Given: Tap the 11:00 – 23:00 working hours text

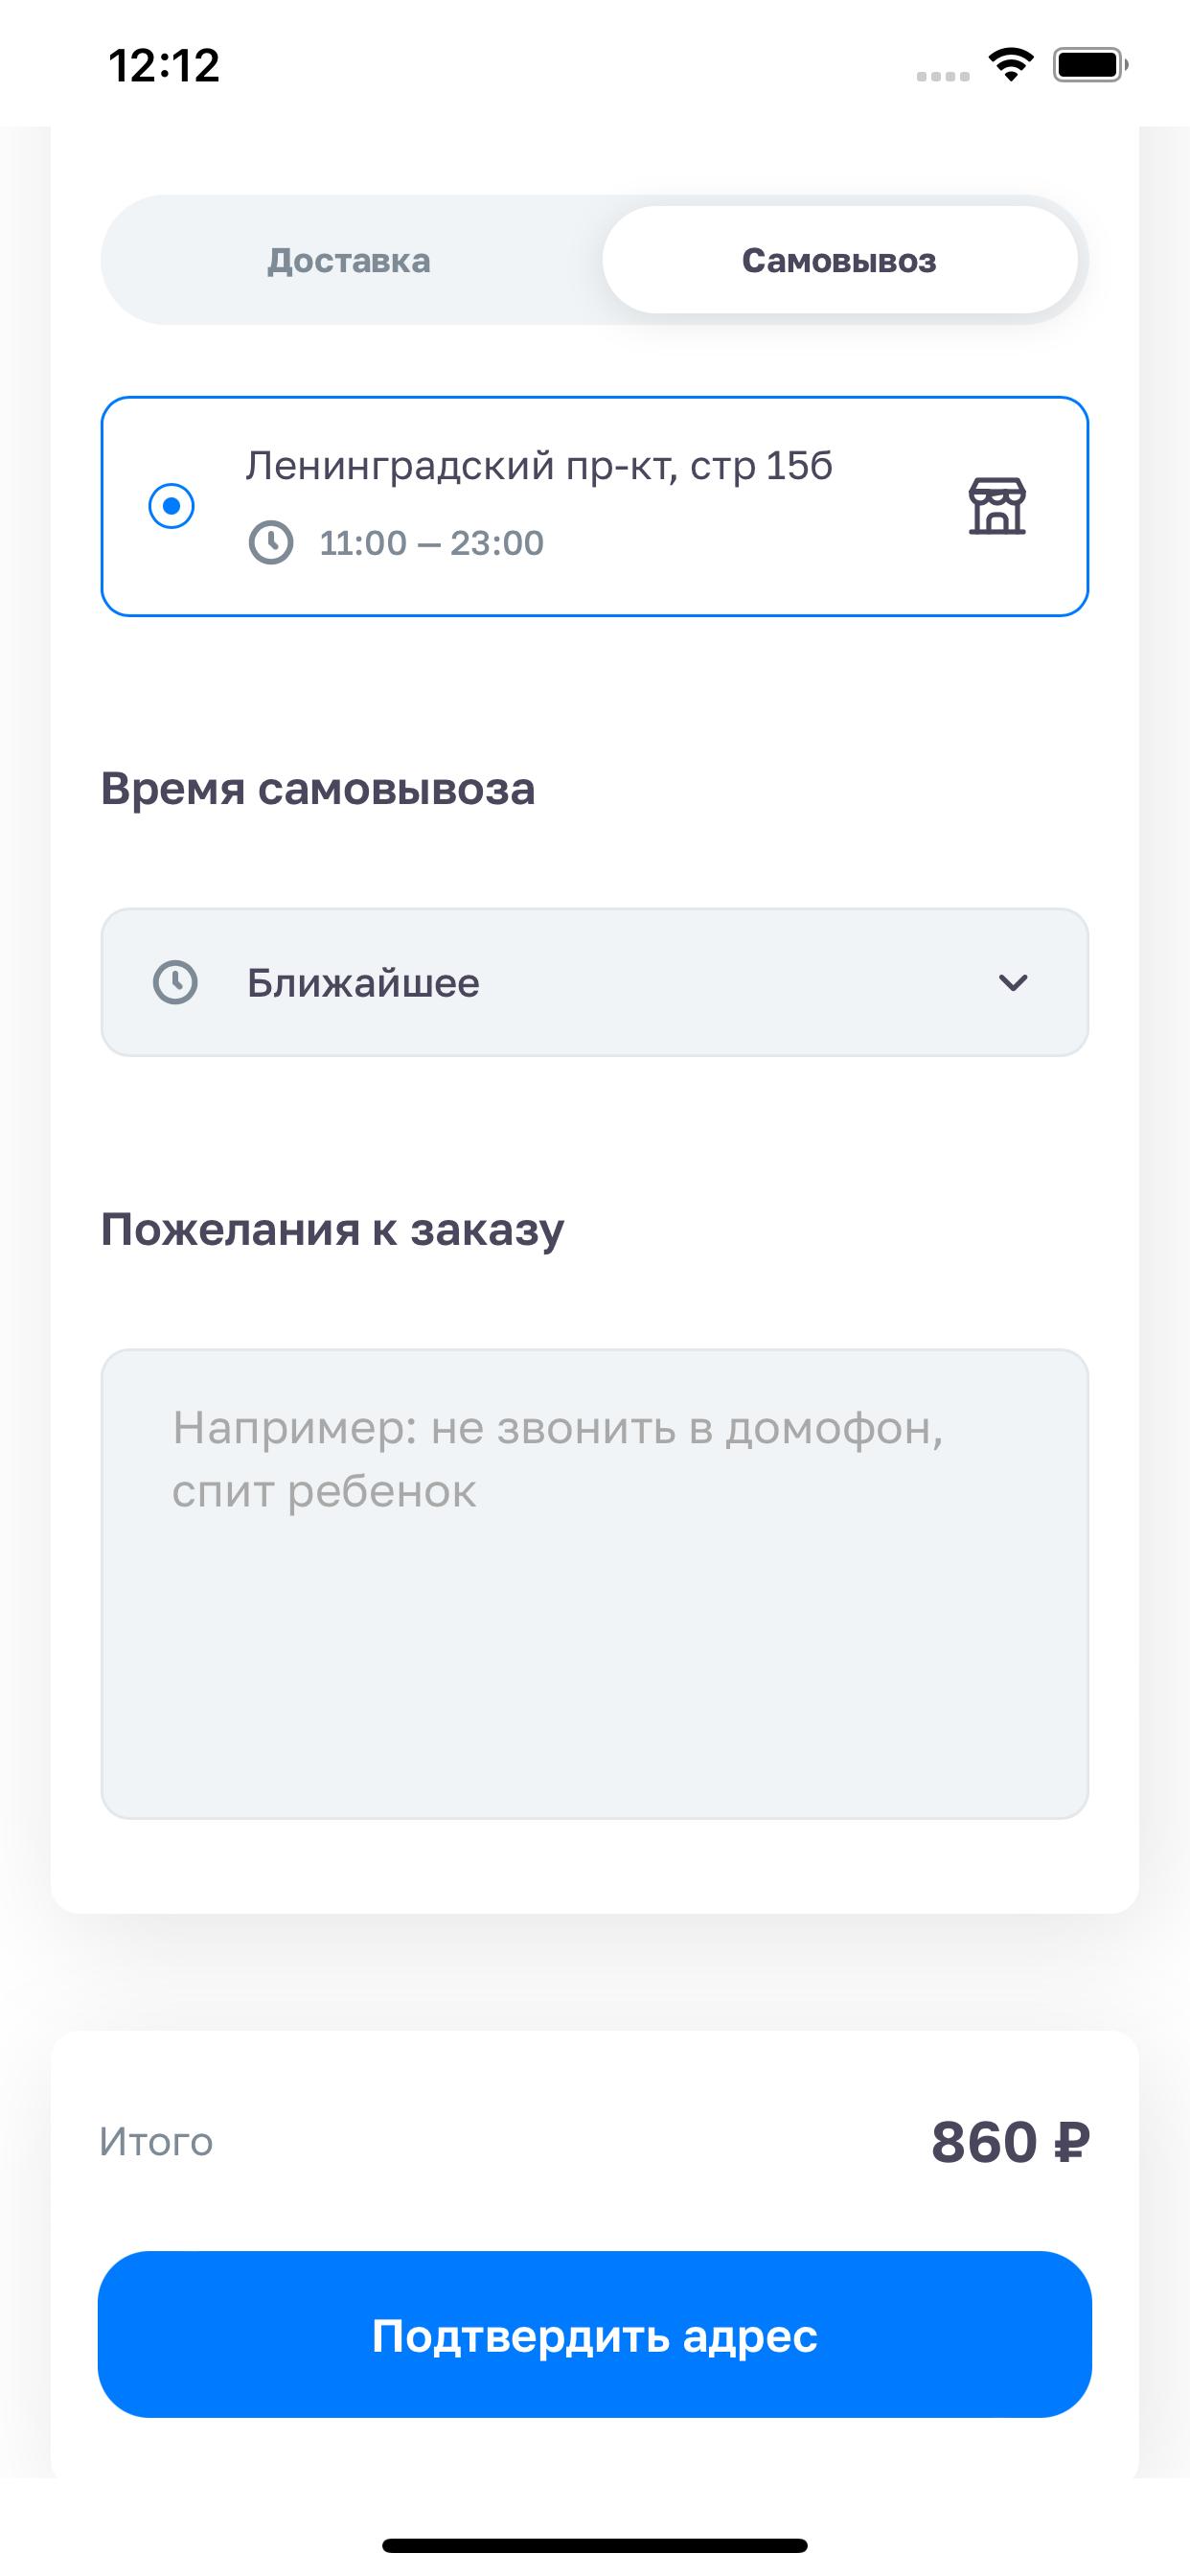Looking at the screenshot, I should tap(432, 543).
